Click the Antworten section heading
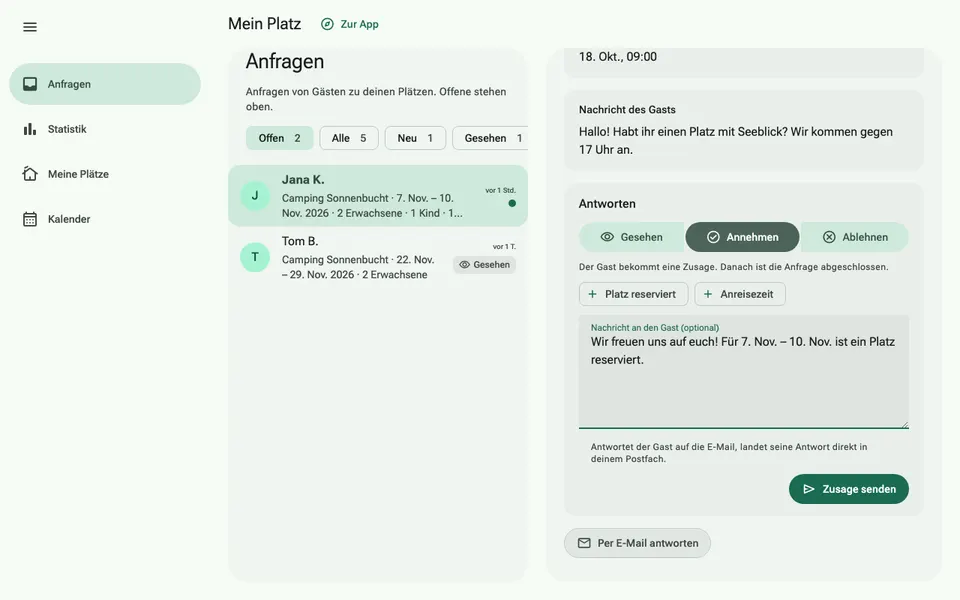 click(x=607, y=204)
